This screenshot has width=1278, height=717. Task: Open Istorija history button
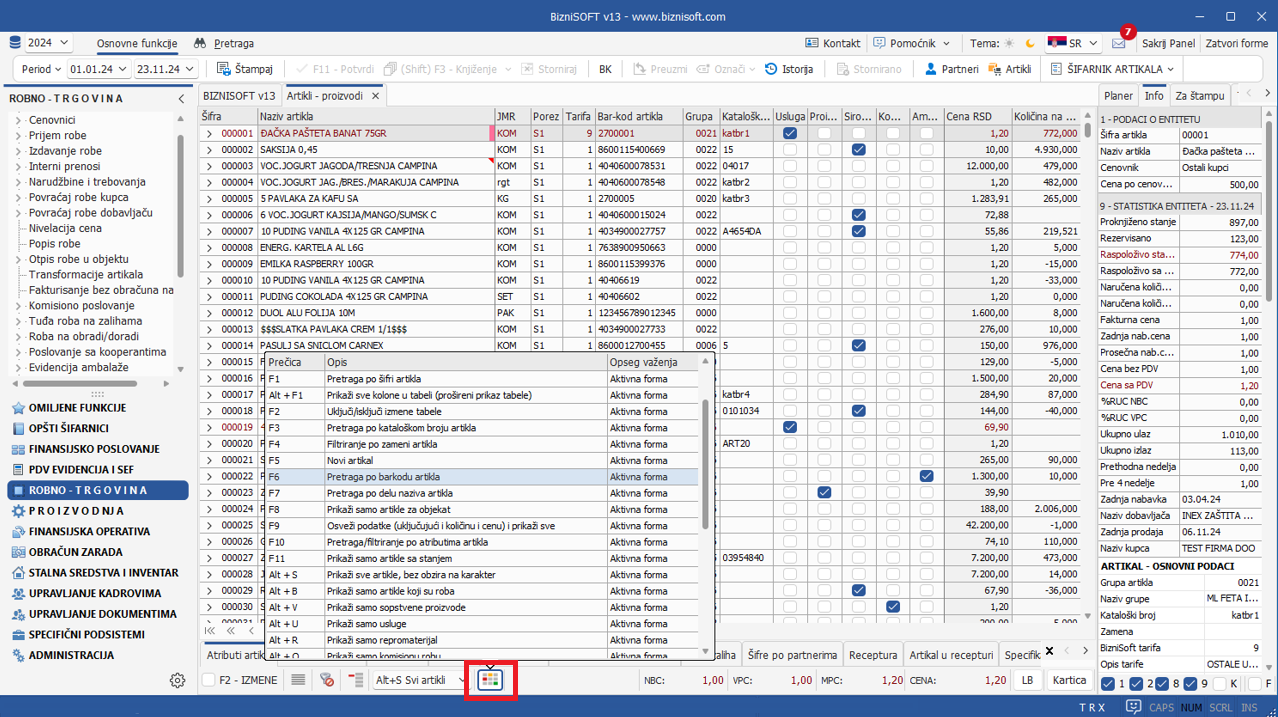(788, 69)
